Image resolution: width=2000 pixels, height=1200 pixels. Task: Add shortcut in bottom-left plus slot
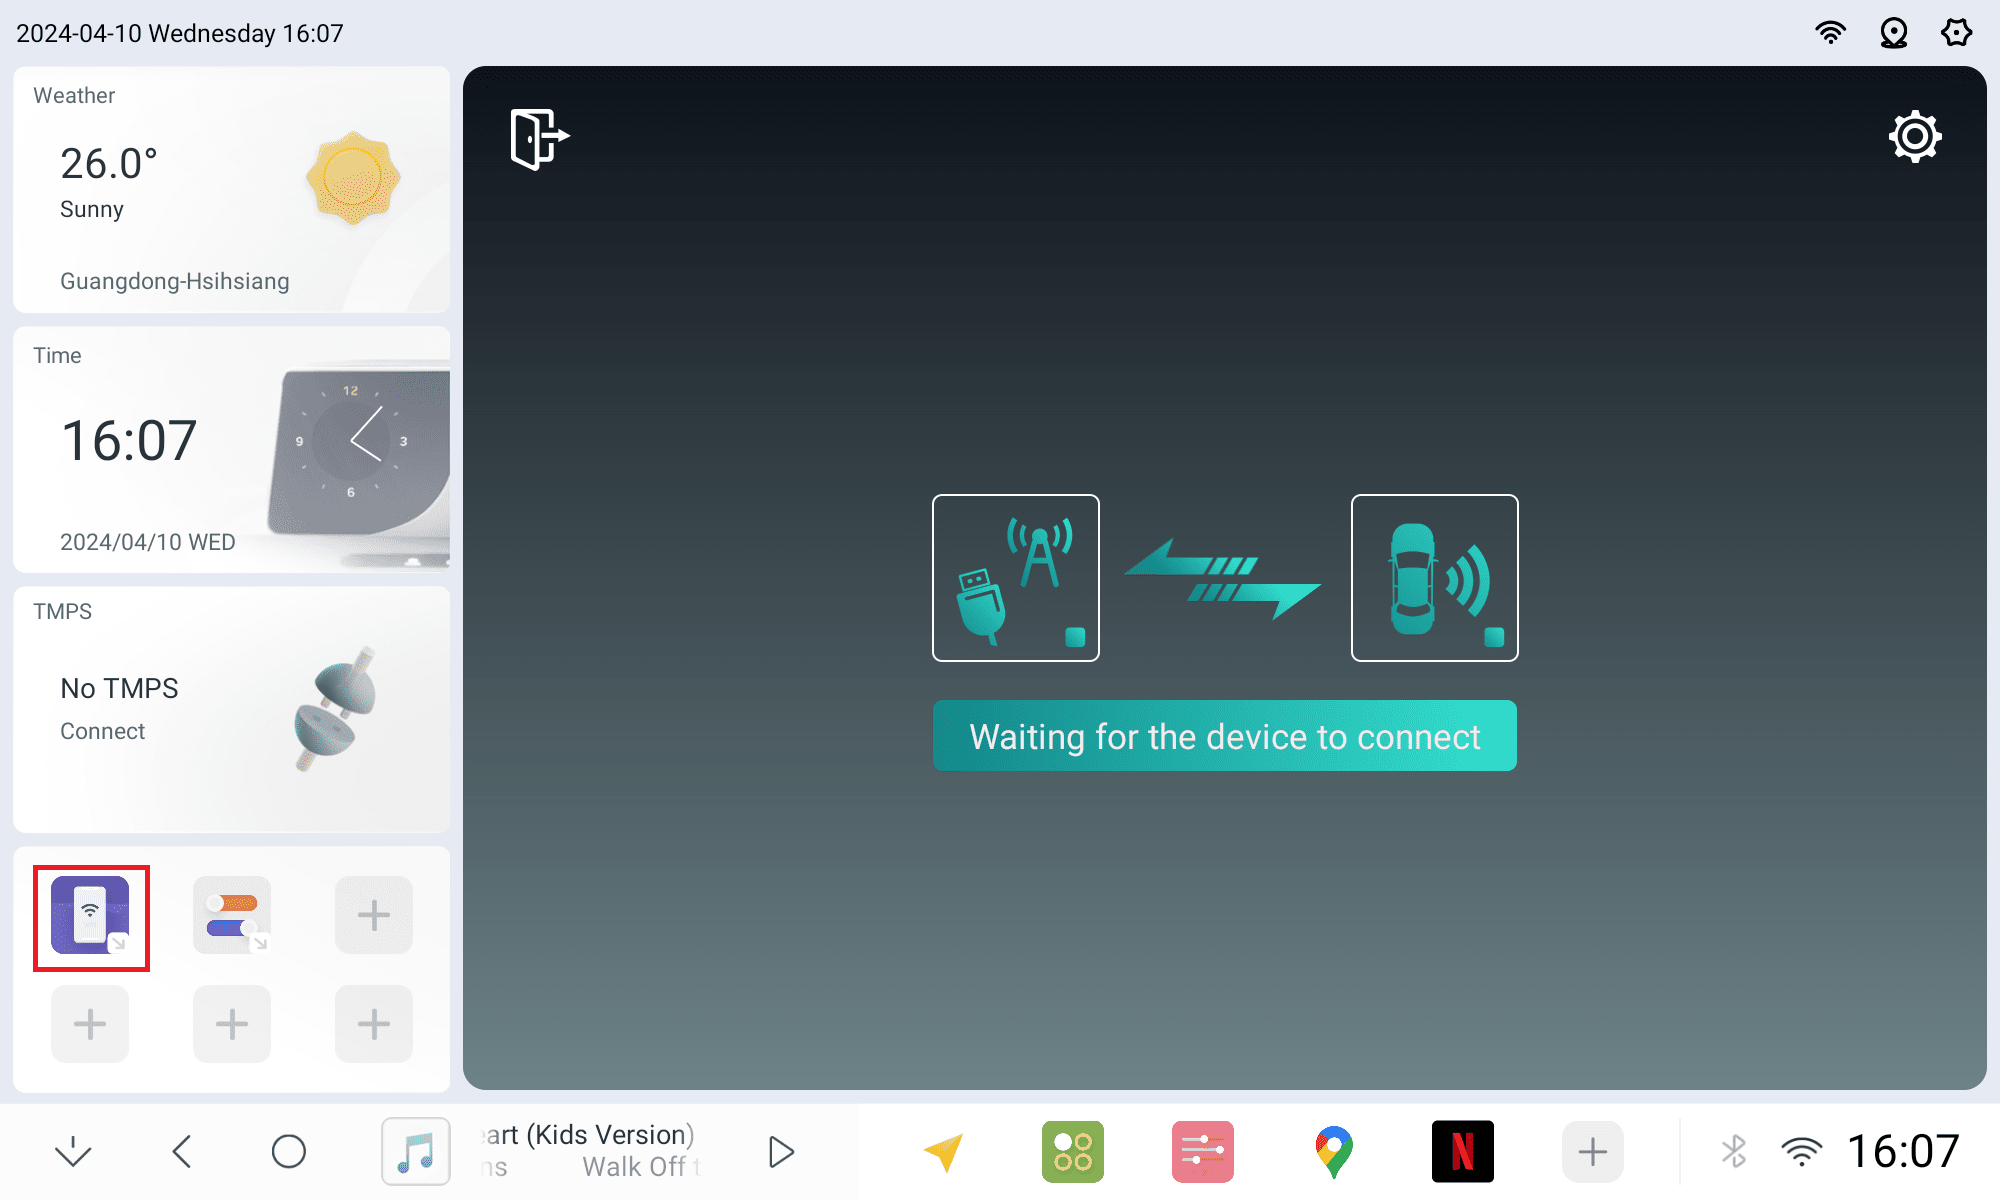(90, 1024)
